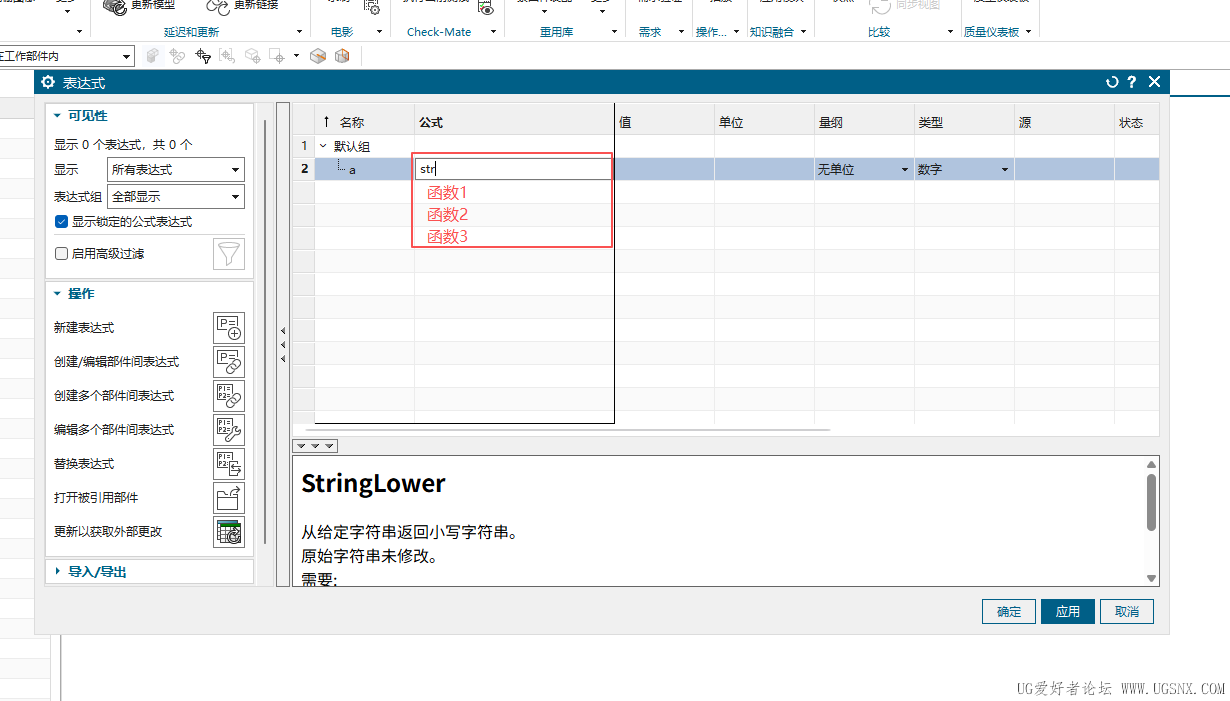Open the 表达式组 dropdown showing 全部显示
Image resolution: width=1230 pixels, height=701 pixels.
click(176, 197)
